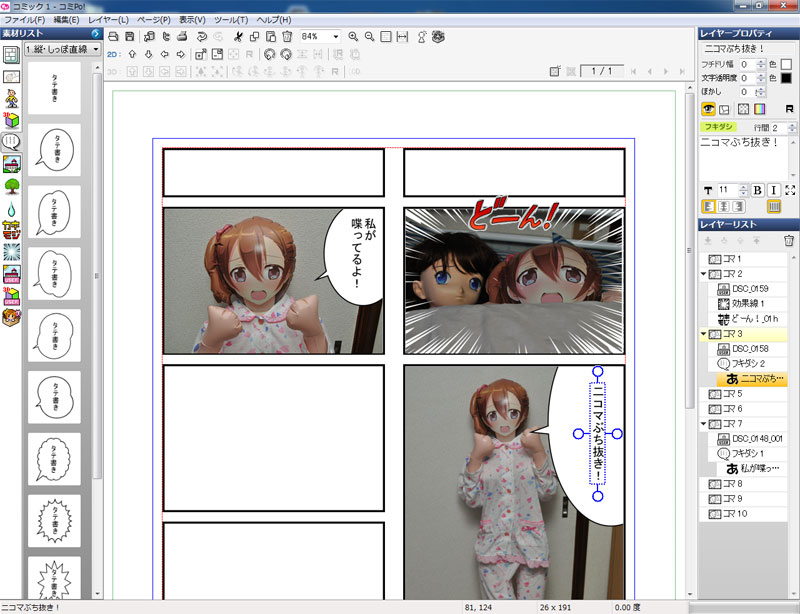This screenshot has width=800, height=614.
Task: Open the 3D item cube category
Action: point(11,120)
